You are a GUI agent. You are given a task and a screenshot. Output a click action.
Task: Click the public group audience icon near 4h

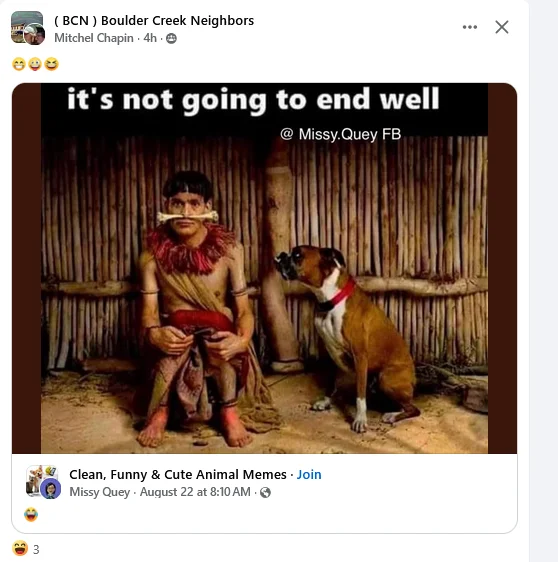[x=171, y=38]
